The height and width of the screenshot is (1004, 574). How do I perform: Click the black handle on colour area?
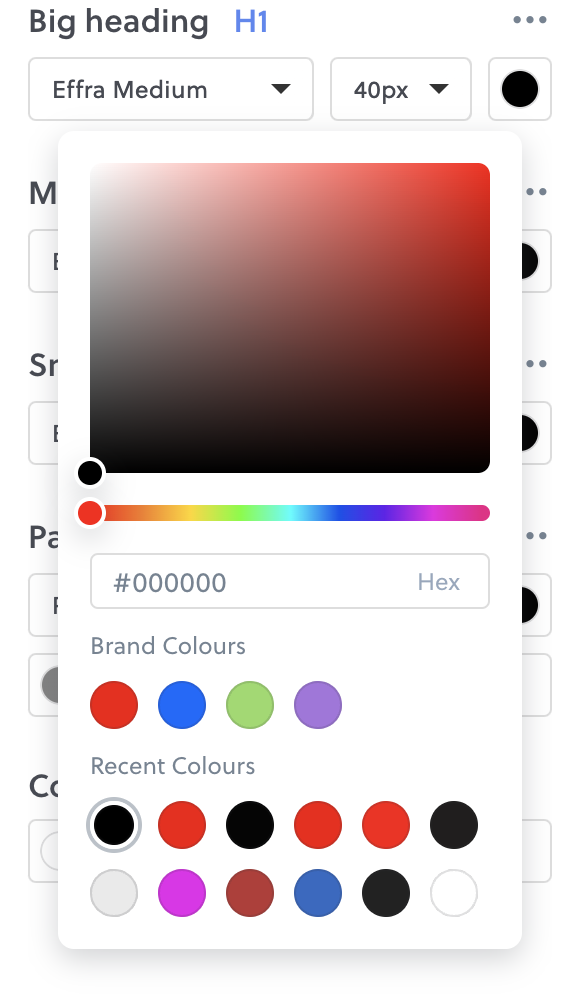point(90,473)
